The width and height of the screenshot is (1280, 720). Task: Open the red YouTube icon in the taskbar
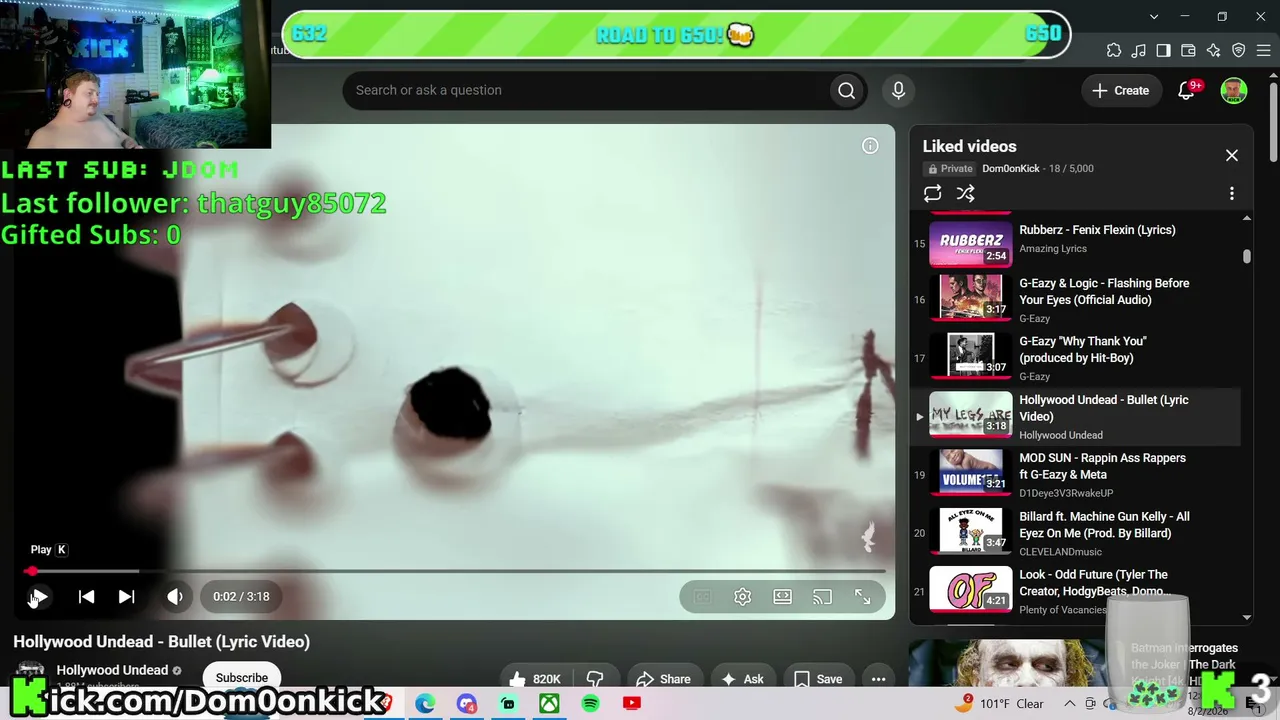click(632, 704)
